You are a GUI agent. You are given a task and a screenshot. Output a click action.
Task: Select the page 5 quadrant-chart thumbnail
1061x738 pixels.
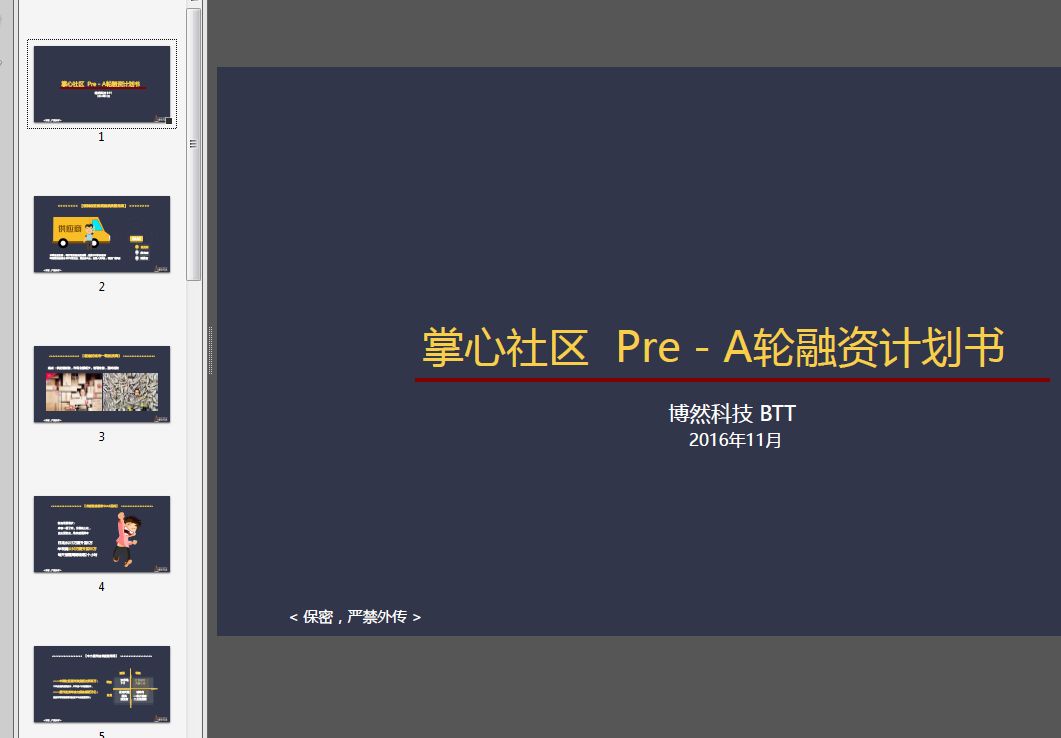[x=101, y=684]
